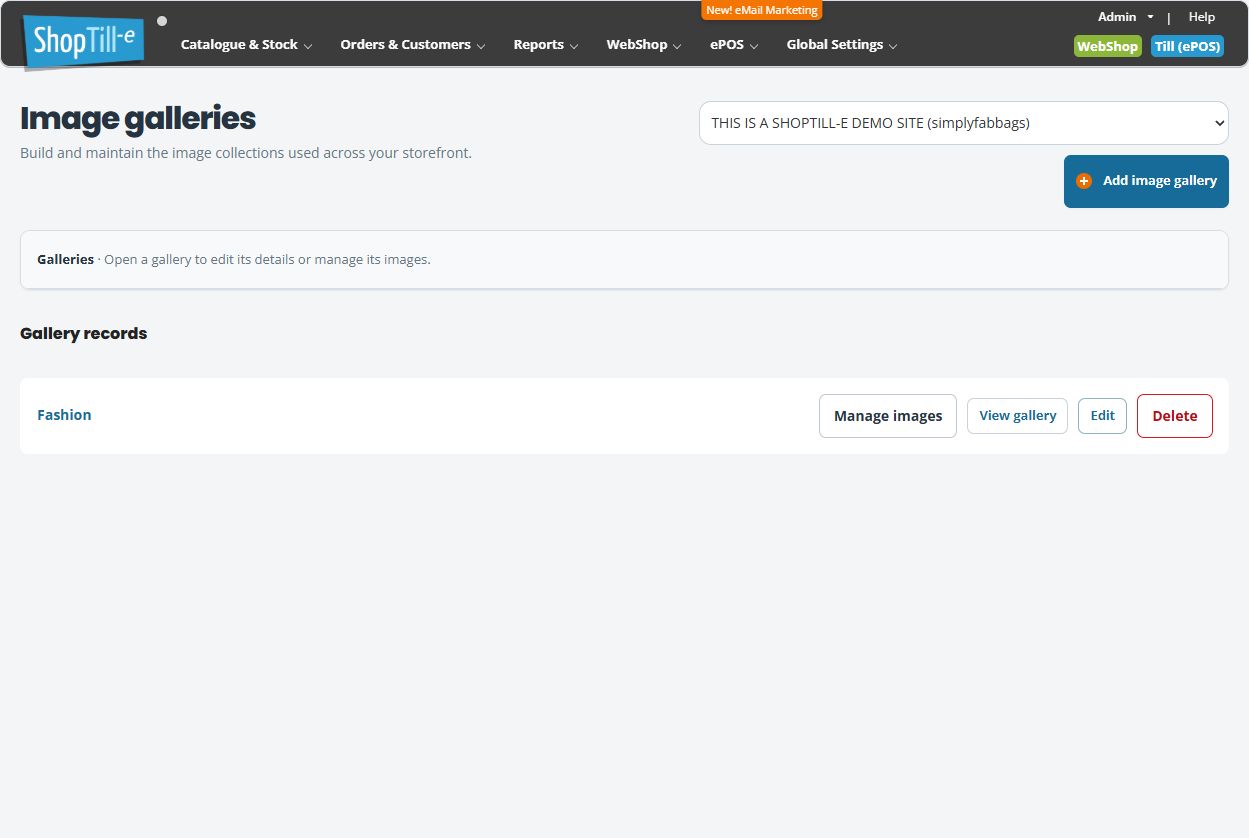Click the Add image gallery button
The width and height of the screenshot is (1249, 838).
[x=1146, y=181]
